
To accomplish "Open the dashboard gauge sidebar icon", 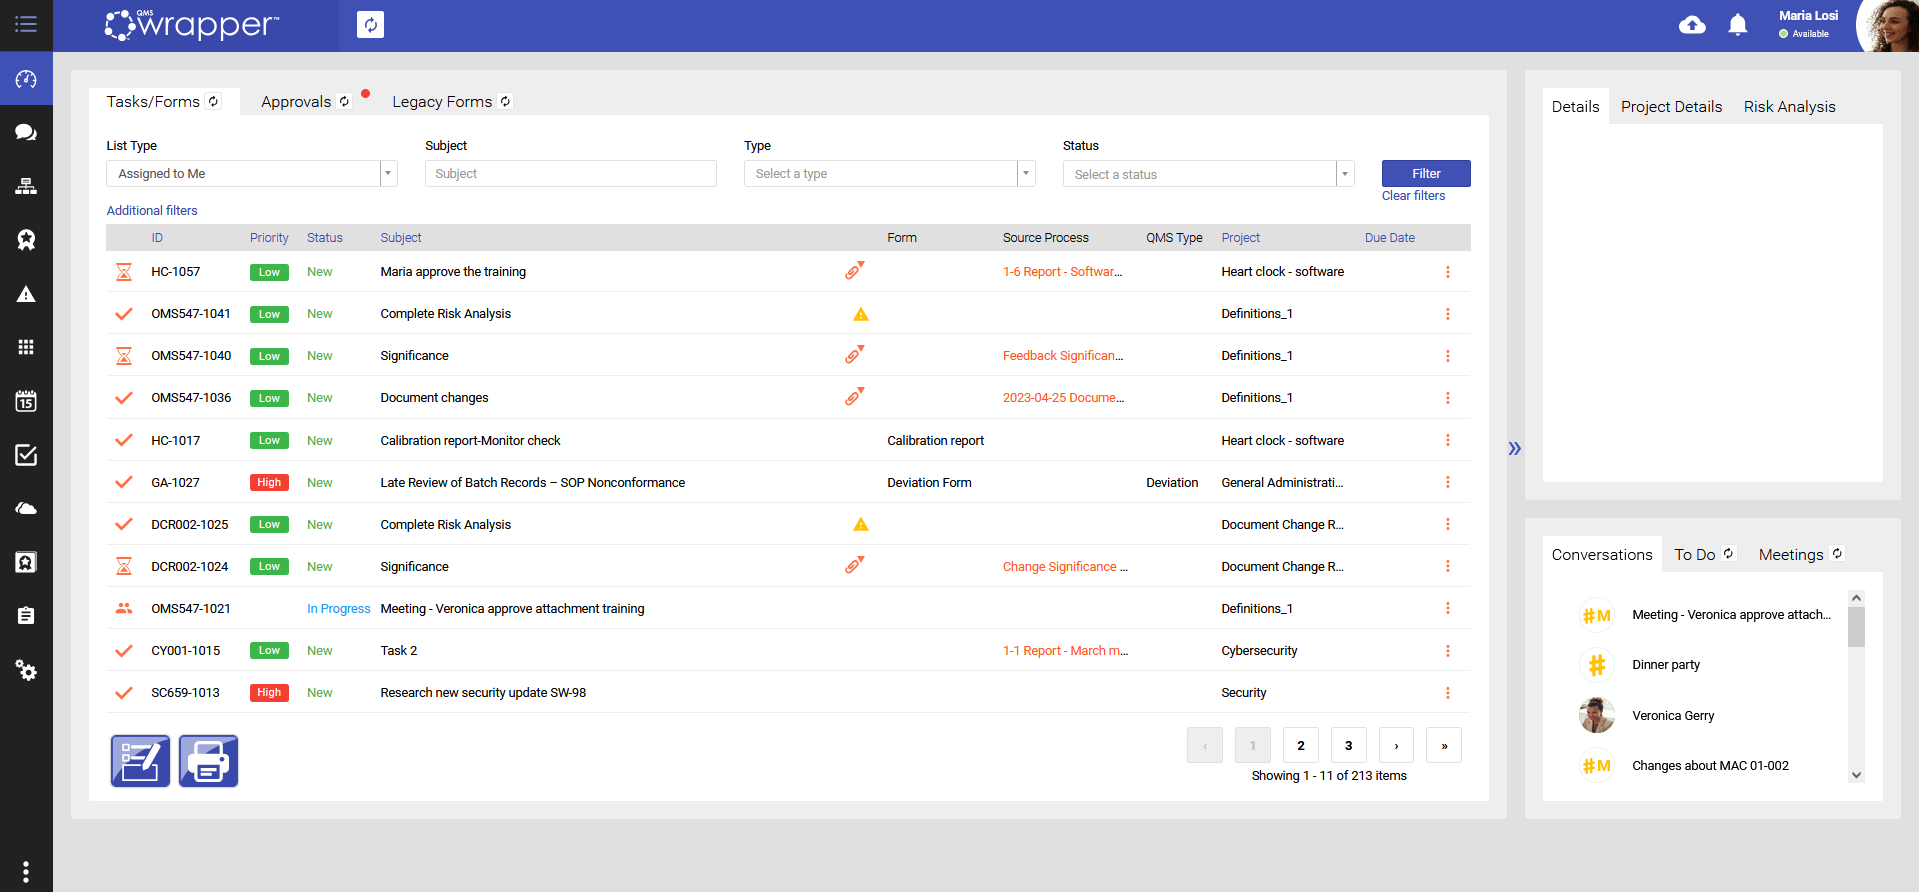I will 26,79.
